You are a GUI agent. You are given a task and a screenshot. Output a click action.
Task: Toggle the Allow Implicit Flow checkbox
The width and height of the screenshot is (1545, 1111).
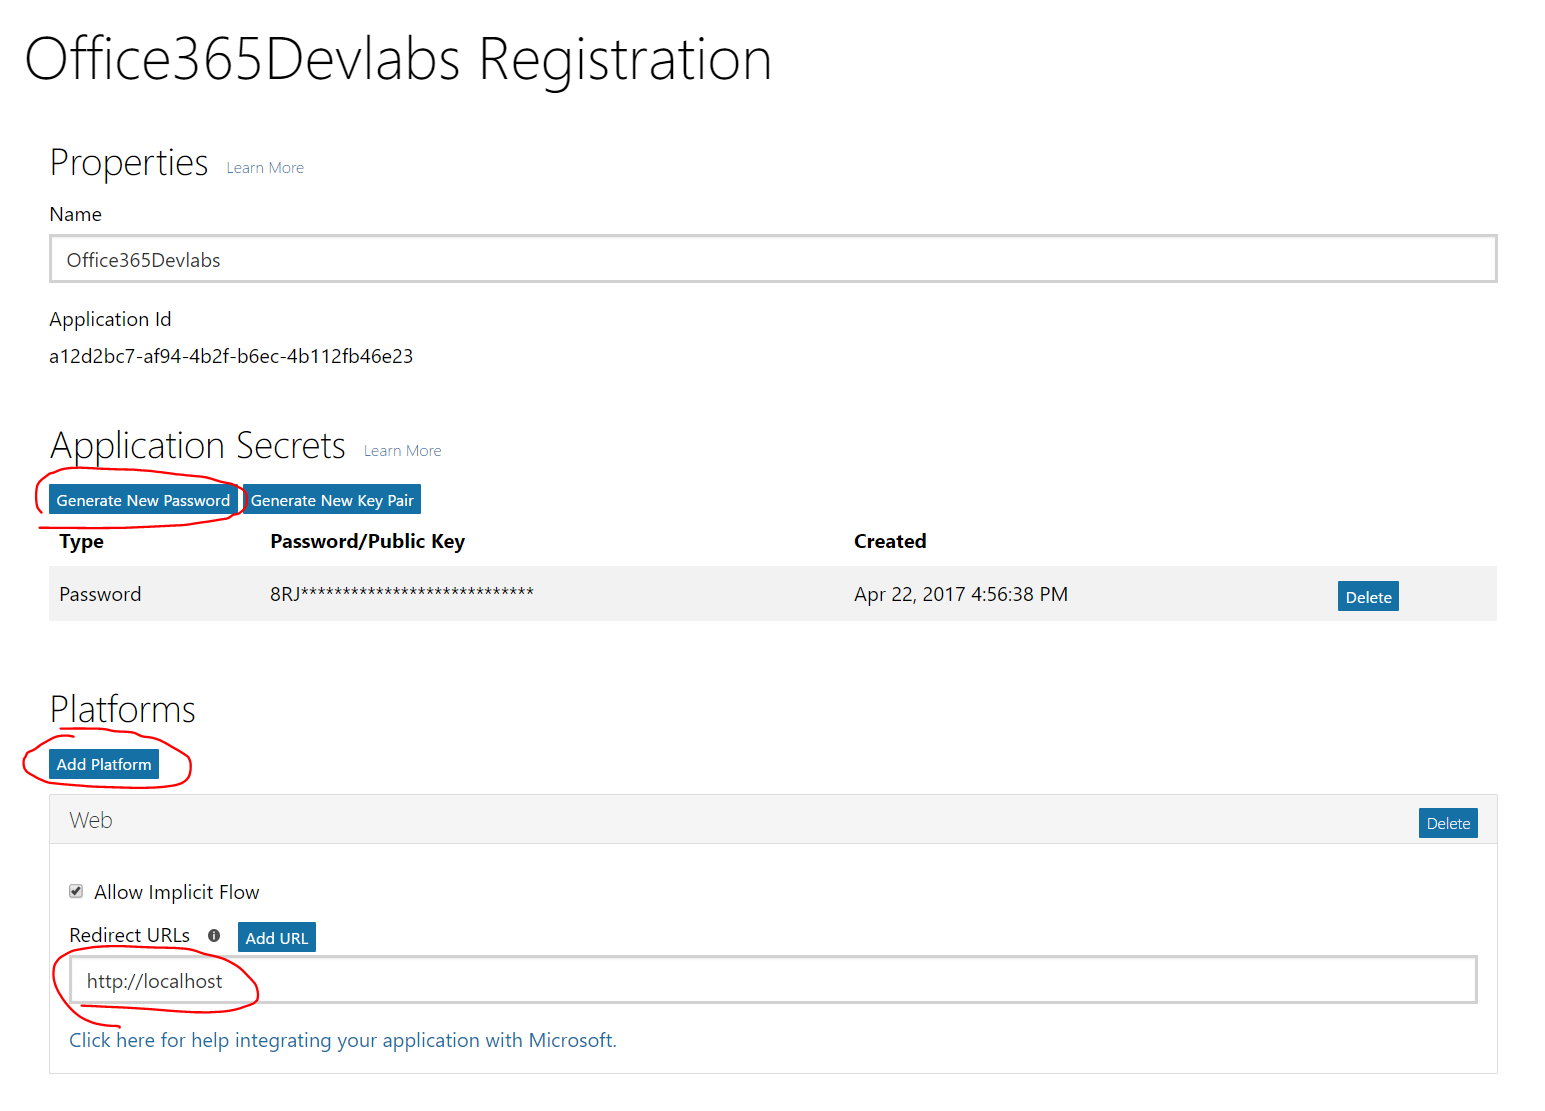[x=76, y=891]
